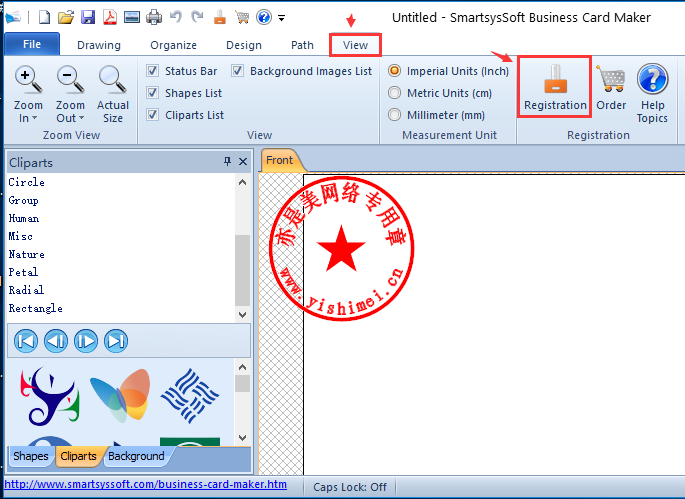Image resolution: width=685 pixels, height=499 pixels.
Task: Select Imperial Units (Inch) radio button
Action: [394, 70]
